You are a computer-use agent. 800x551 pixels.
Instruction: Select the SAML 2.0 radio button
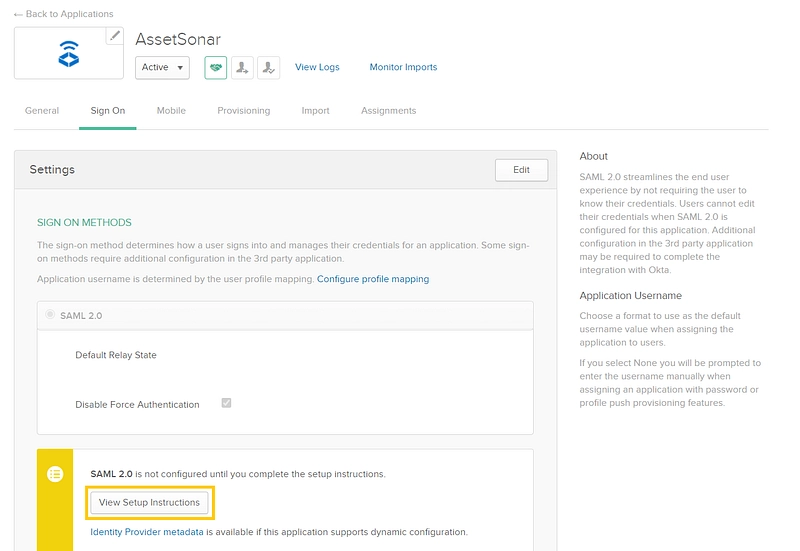(50, 314)
